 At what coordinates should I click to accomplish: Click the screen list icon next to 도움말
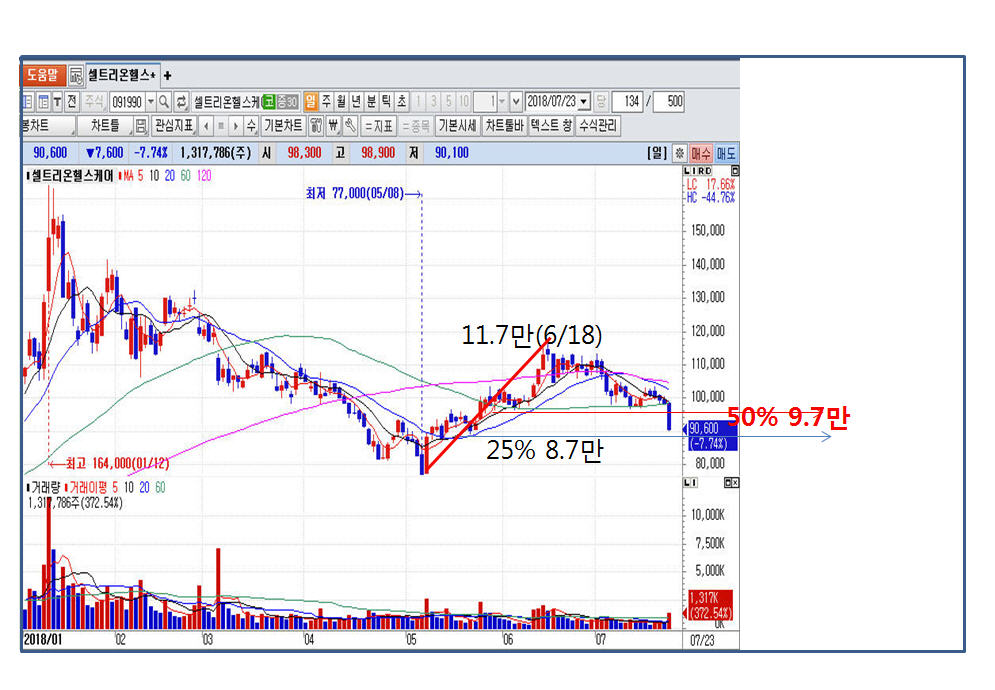pos(76,75)
